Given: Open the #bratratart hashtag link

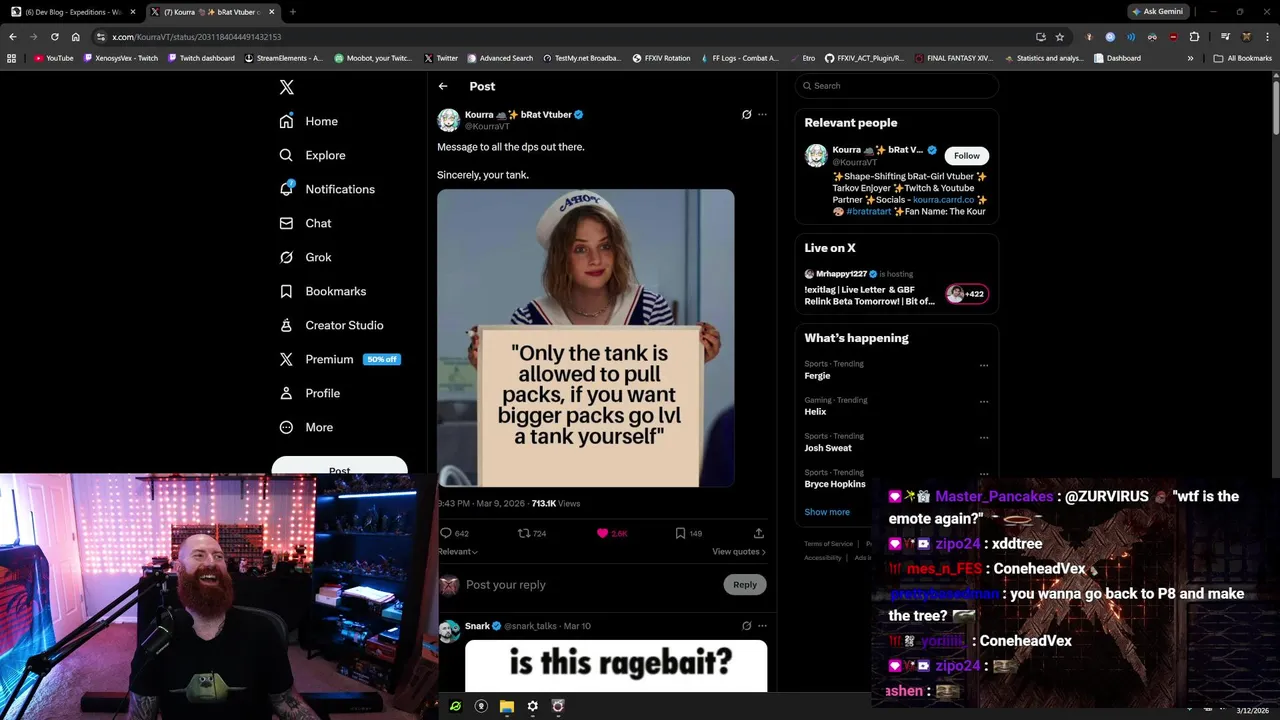Looking at the screenshot, I should (x=868, y=212).
